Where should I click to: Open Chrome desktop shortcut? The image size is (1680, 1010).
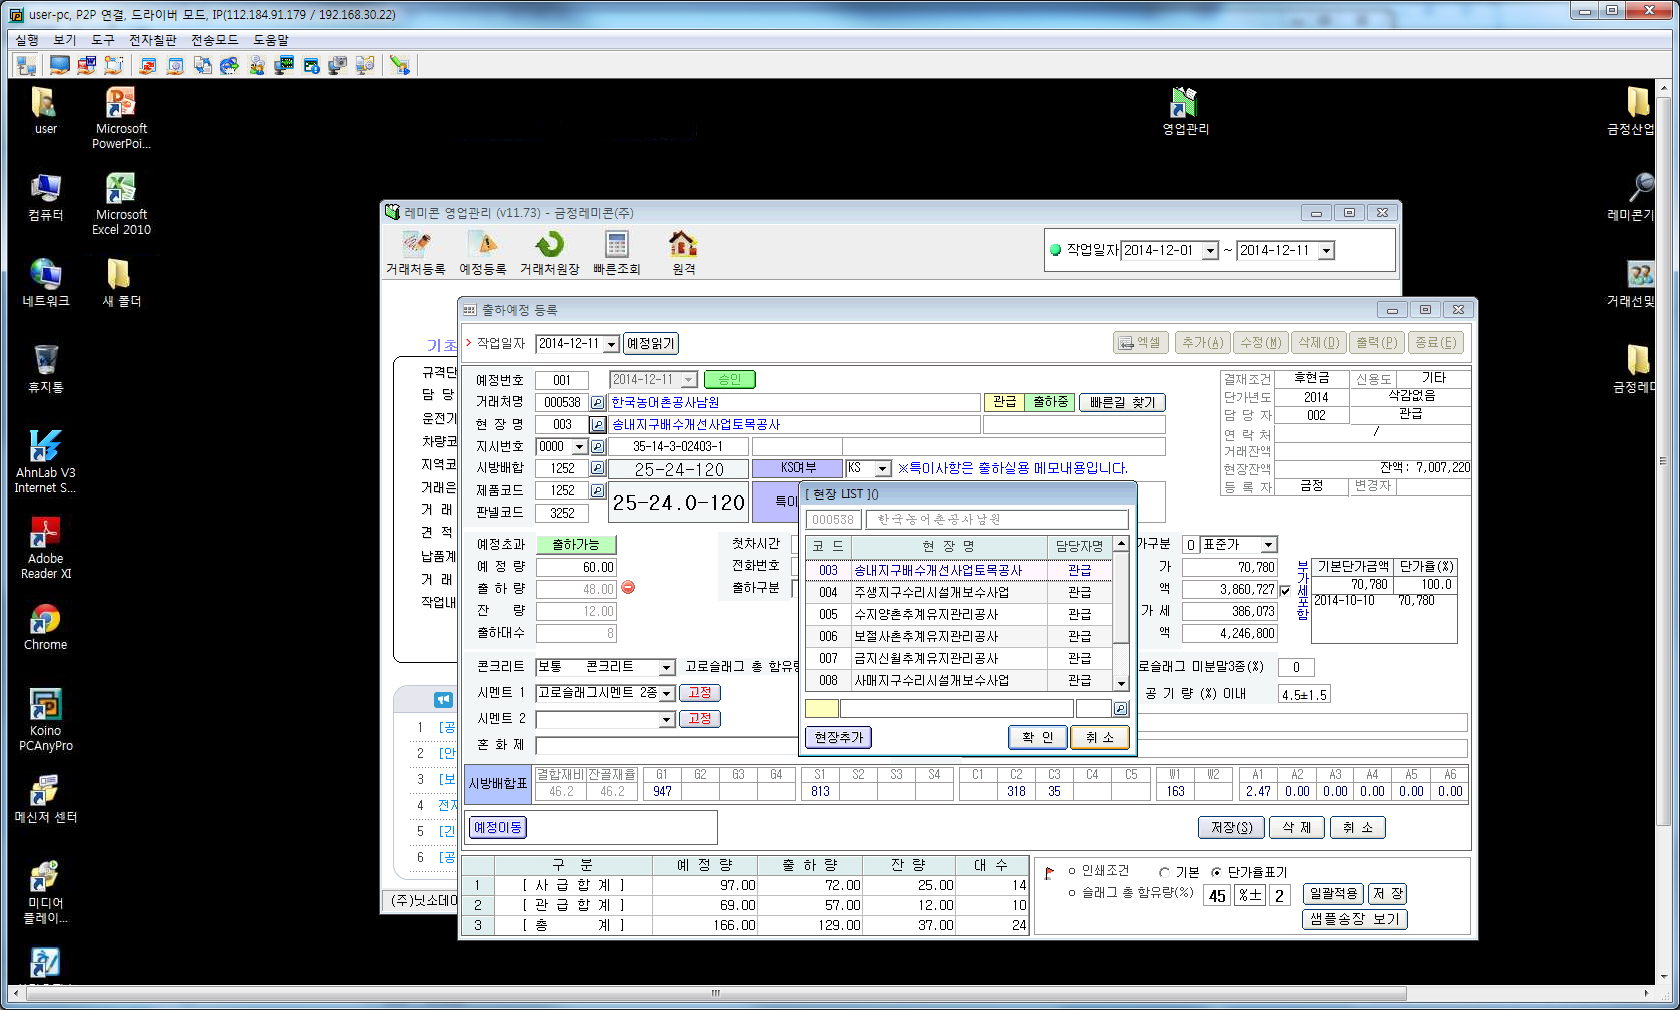(x=45, y=628)
